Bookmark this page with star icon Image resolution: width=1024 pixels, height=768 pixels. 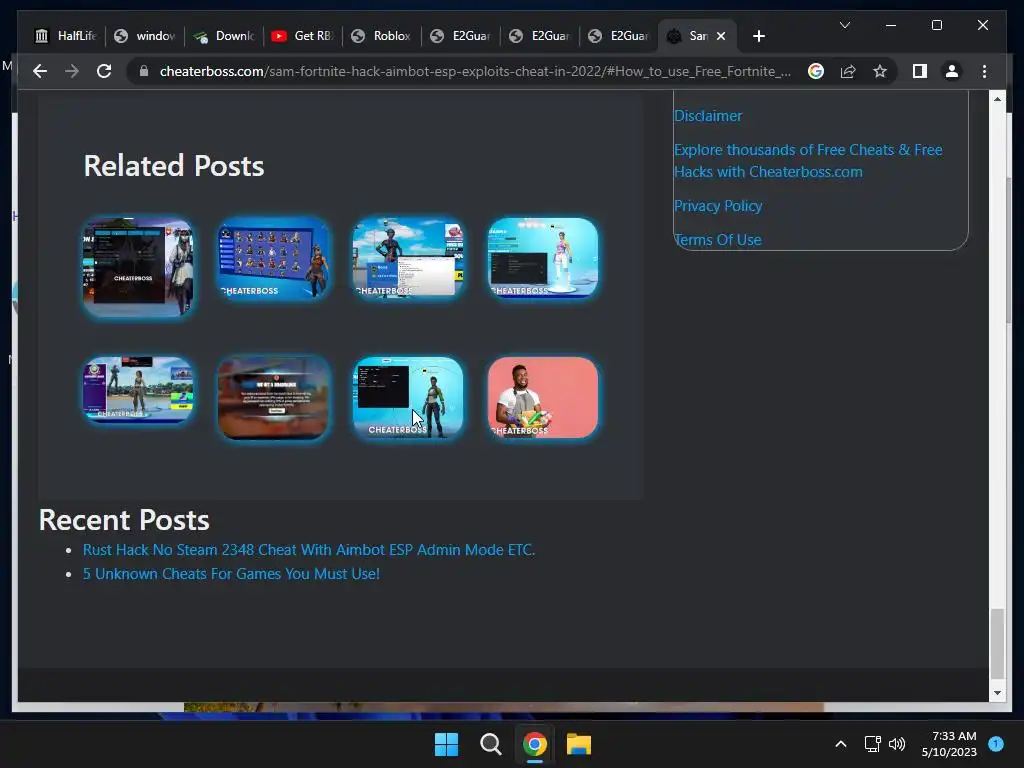(x=880, y=71)
